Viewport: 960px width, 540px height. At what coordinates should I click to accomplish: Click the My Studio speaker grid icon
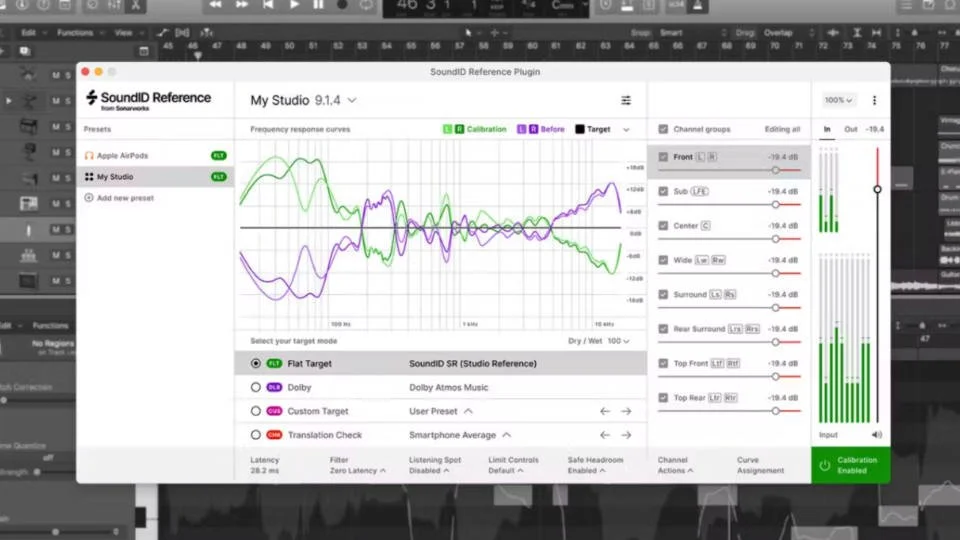[89, 177]
